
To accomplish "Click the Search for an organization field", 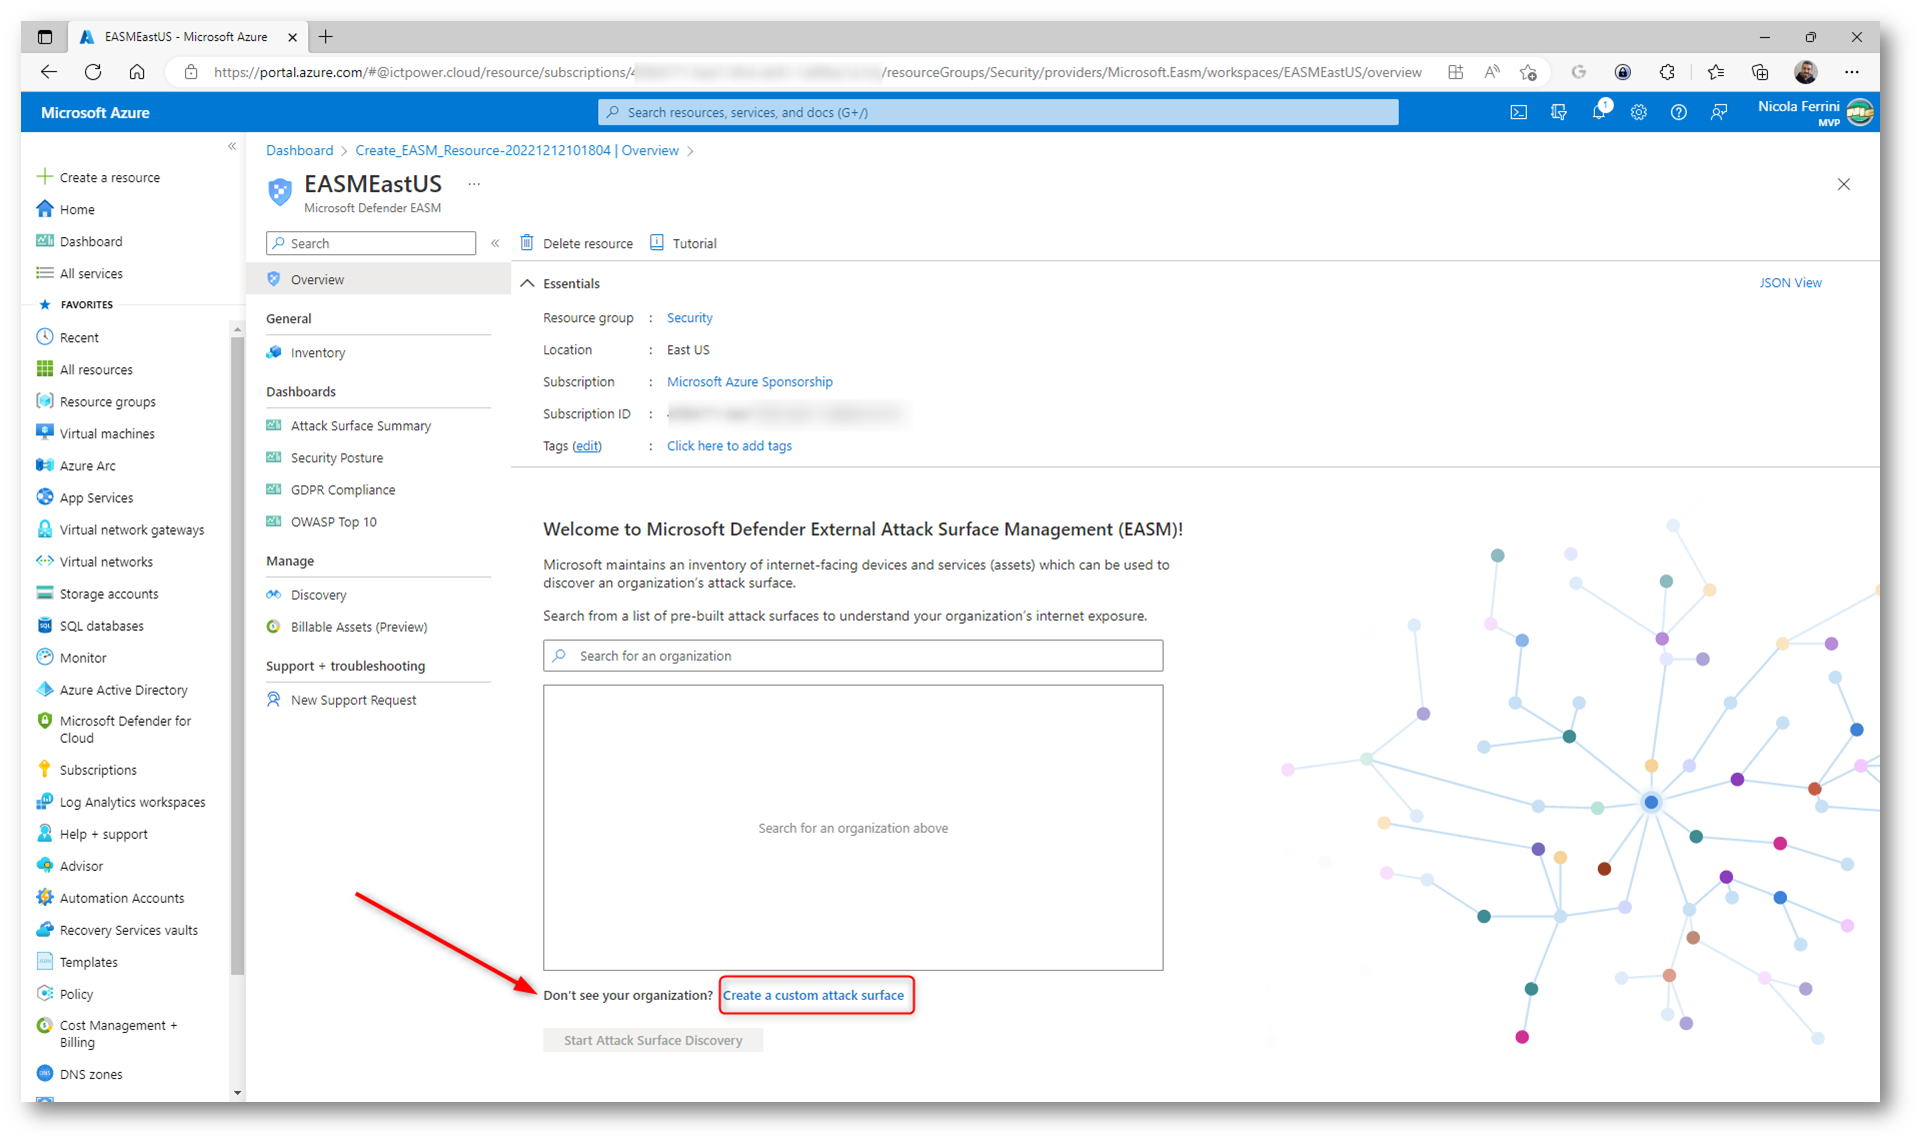I will pos(853,656).
